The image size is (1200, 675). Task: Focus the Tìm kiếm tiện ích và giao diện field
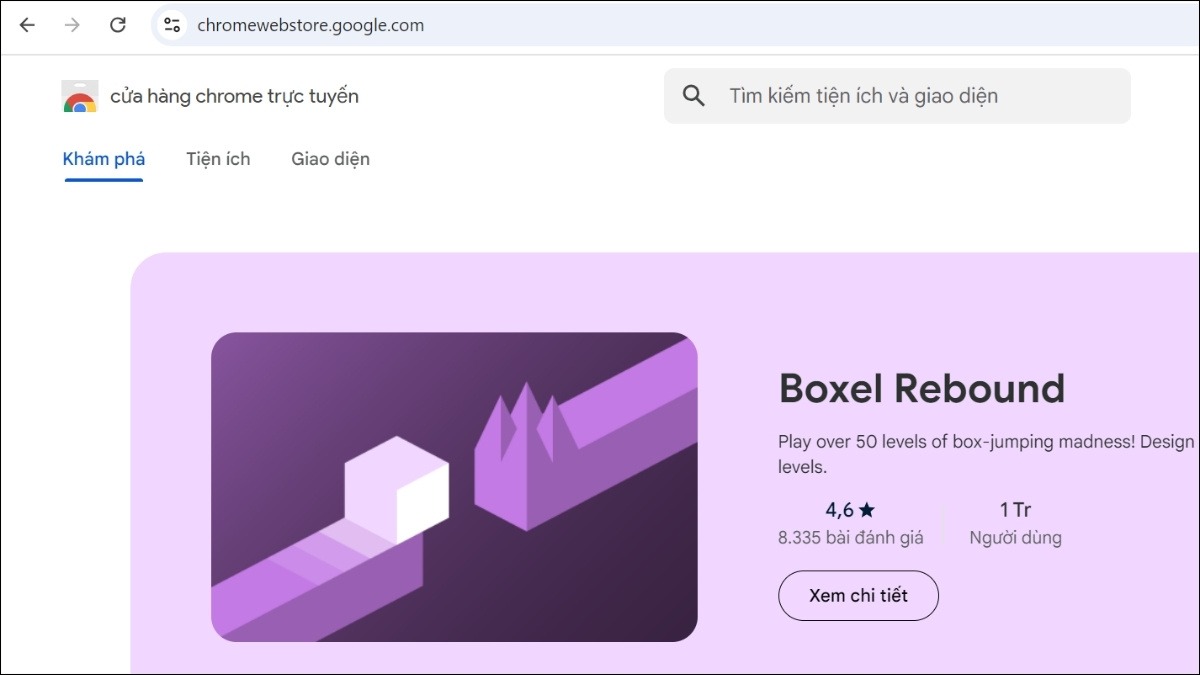(897, 96)
